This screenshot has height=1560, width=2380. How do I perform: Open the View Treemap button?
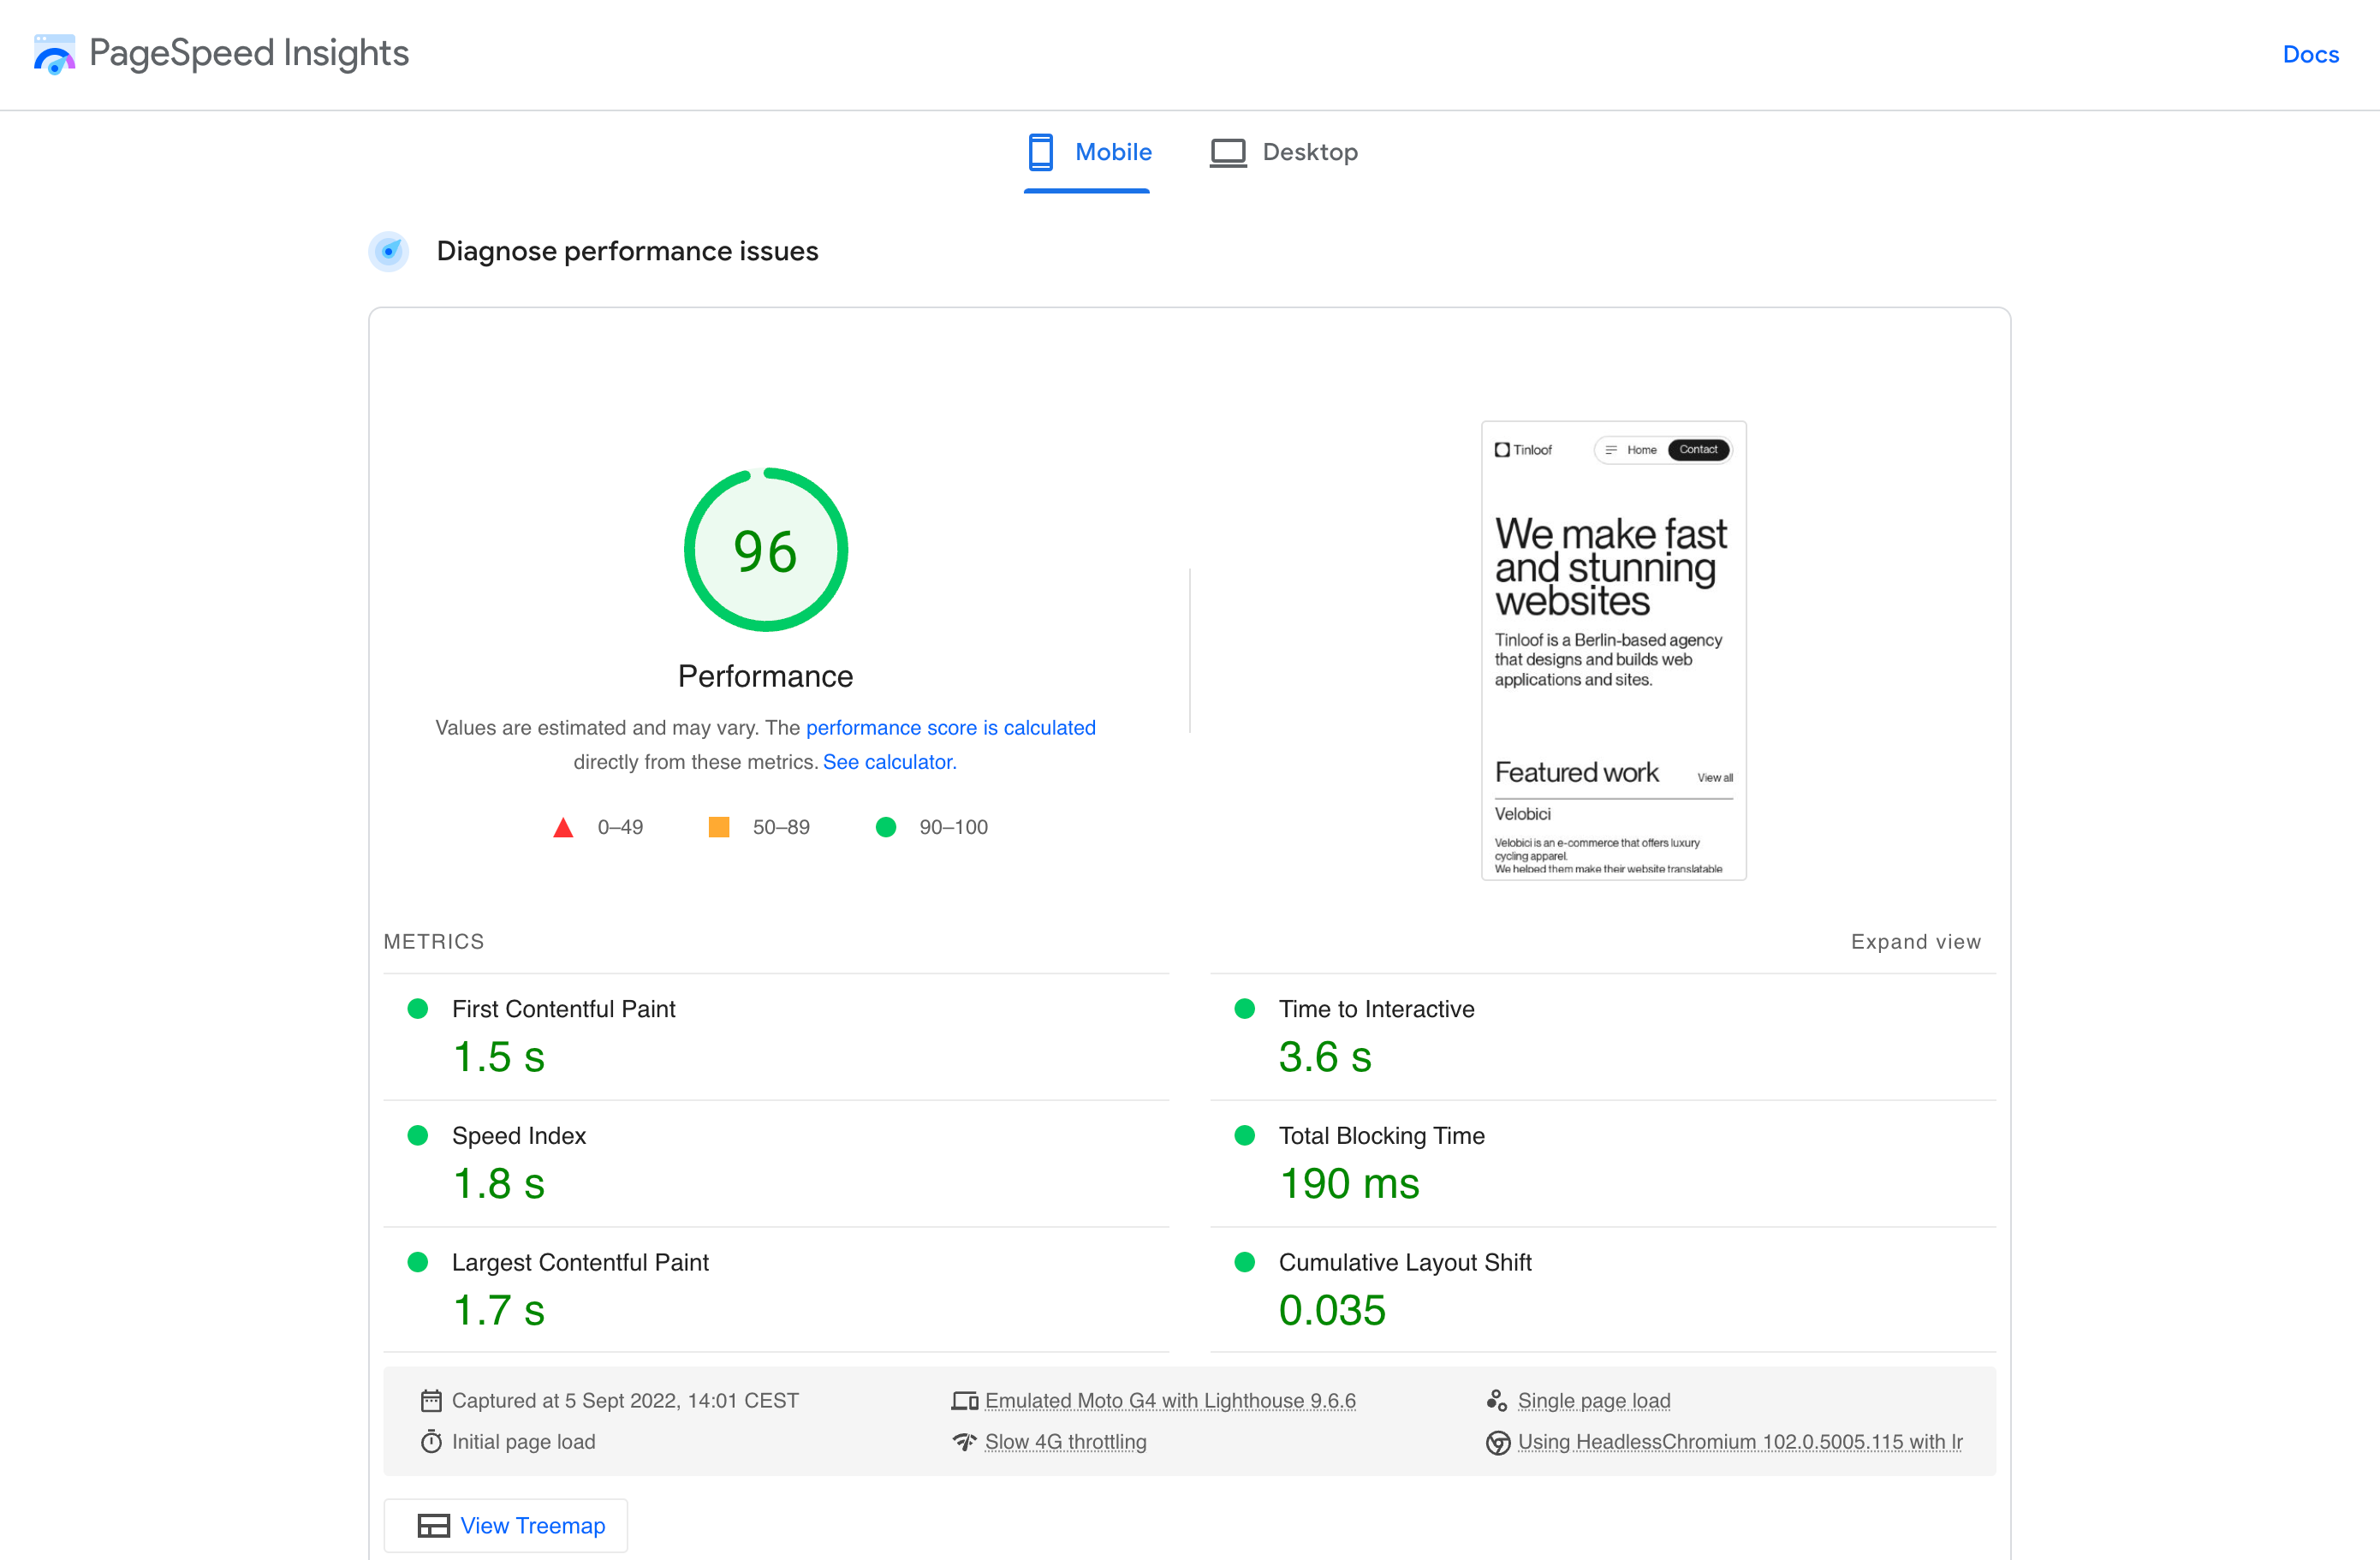tap(506, 1525)
